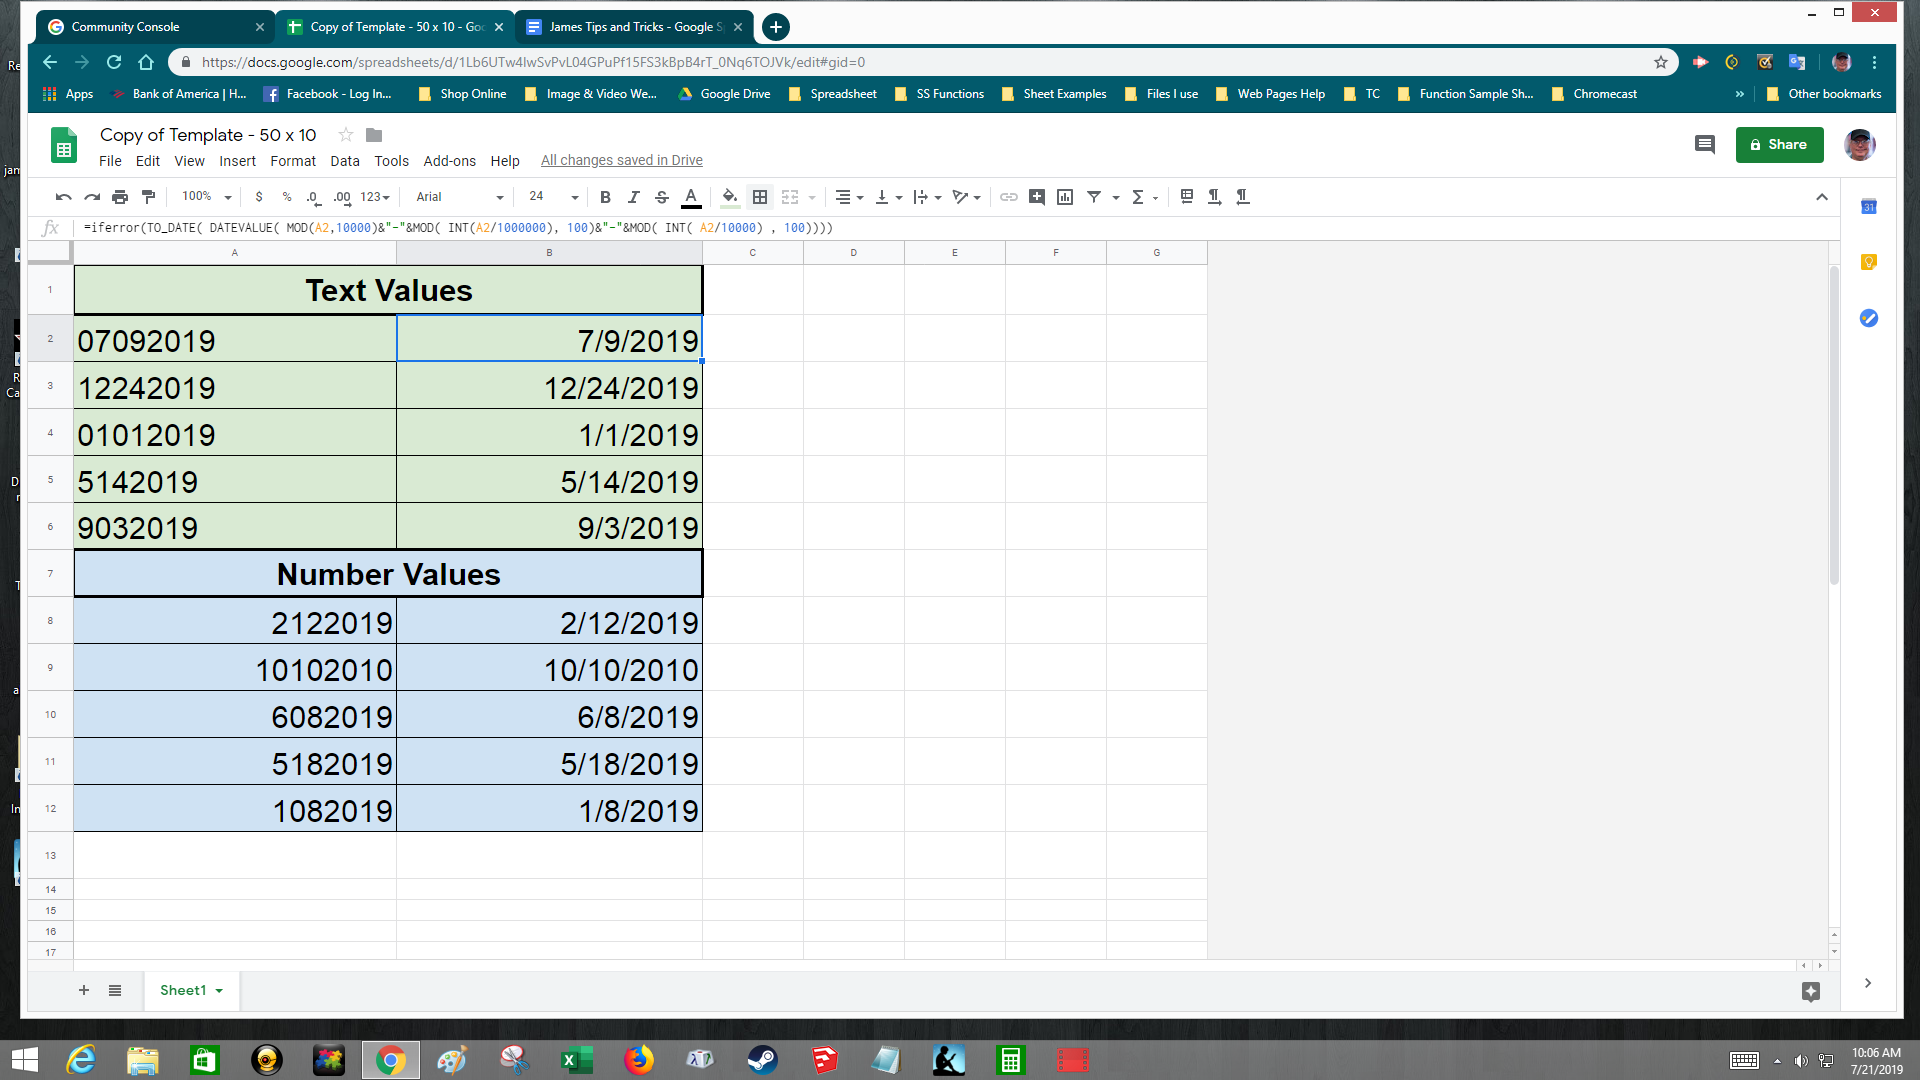Print the spreadsheet
This screenshot has width=1920, height=1080.
120,197
